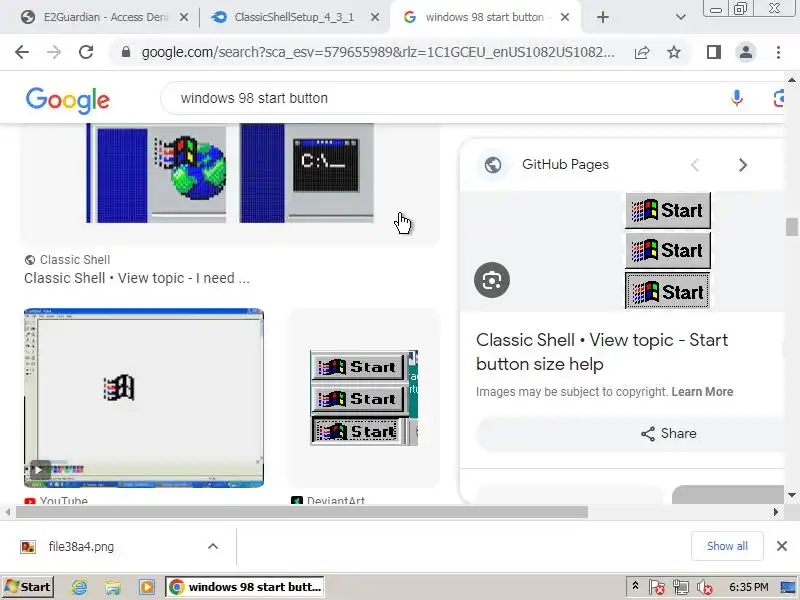
Task: Go to Google home via logo
Action: click(x=67, y=100)
